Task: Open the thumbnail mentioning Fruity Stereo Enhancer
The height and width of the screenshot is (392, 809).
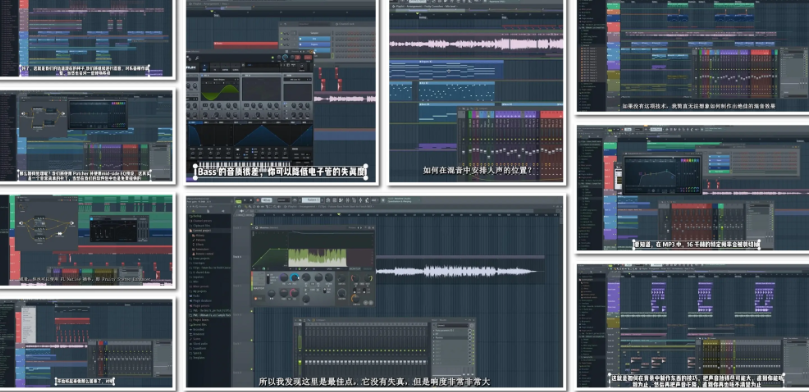Action: [x=86, y=240]
